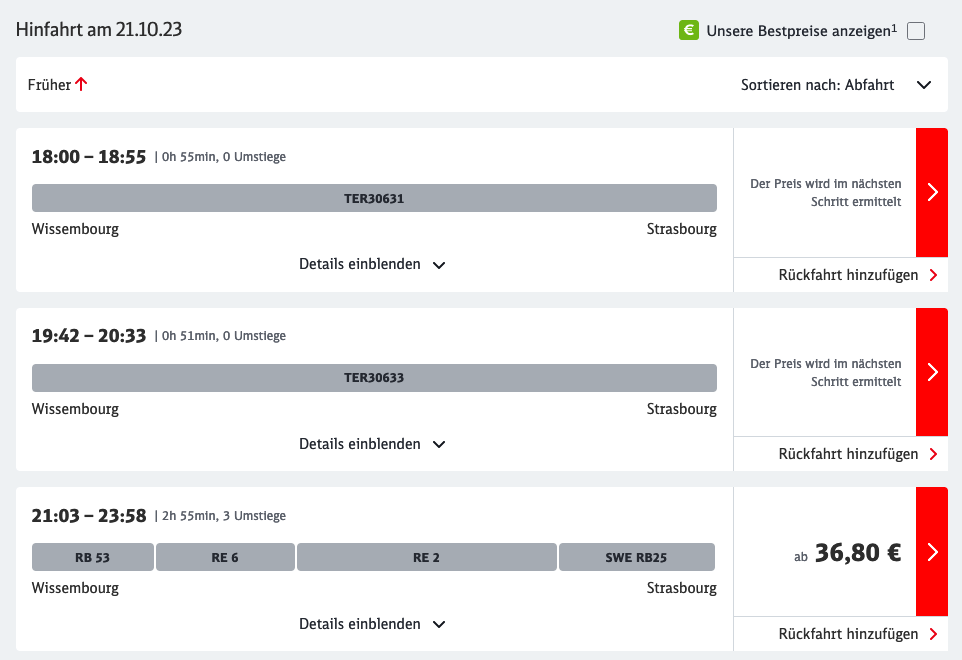Expand details for the 21:03 – 23:58 trip
This screenshot has width=962, height=660.
(372, 624)
